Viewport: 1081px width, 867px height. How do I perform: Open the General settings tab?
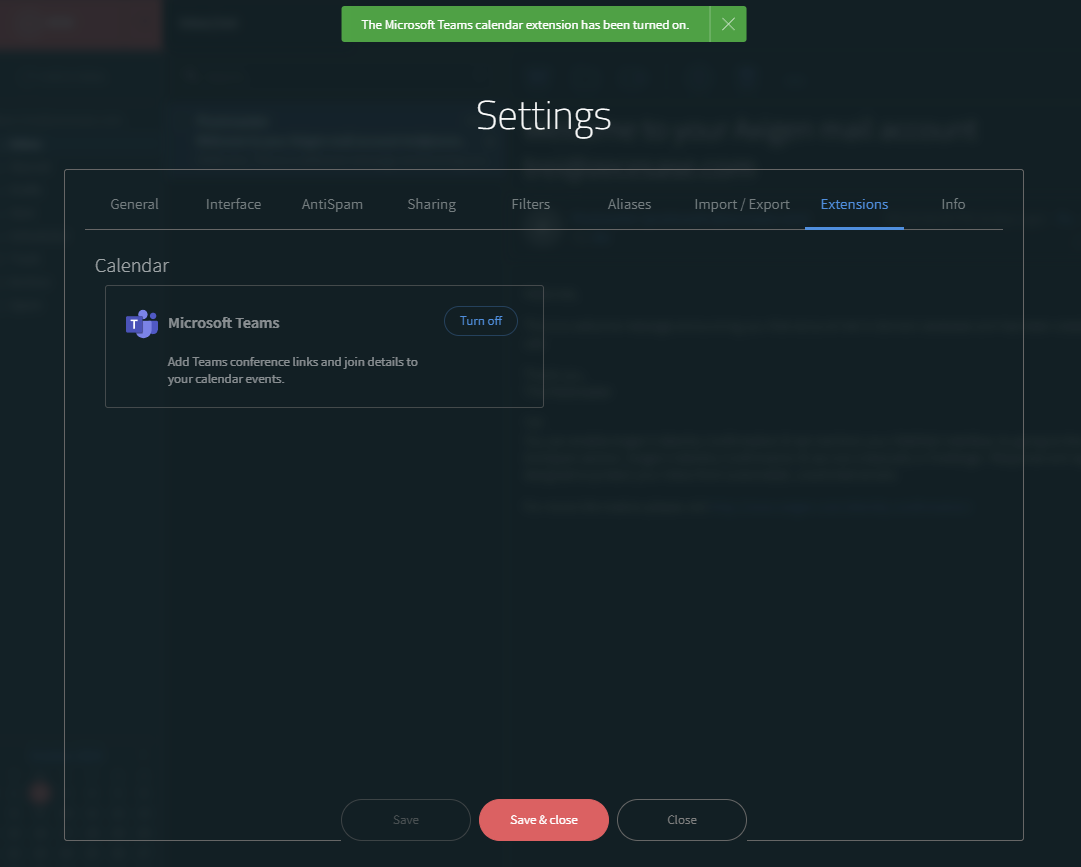[134, 204]
